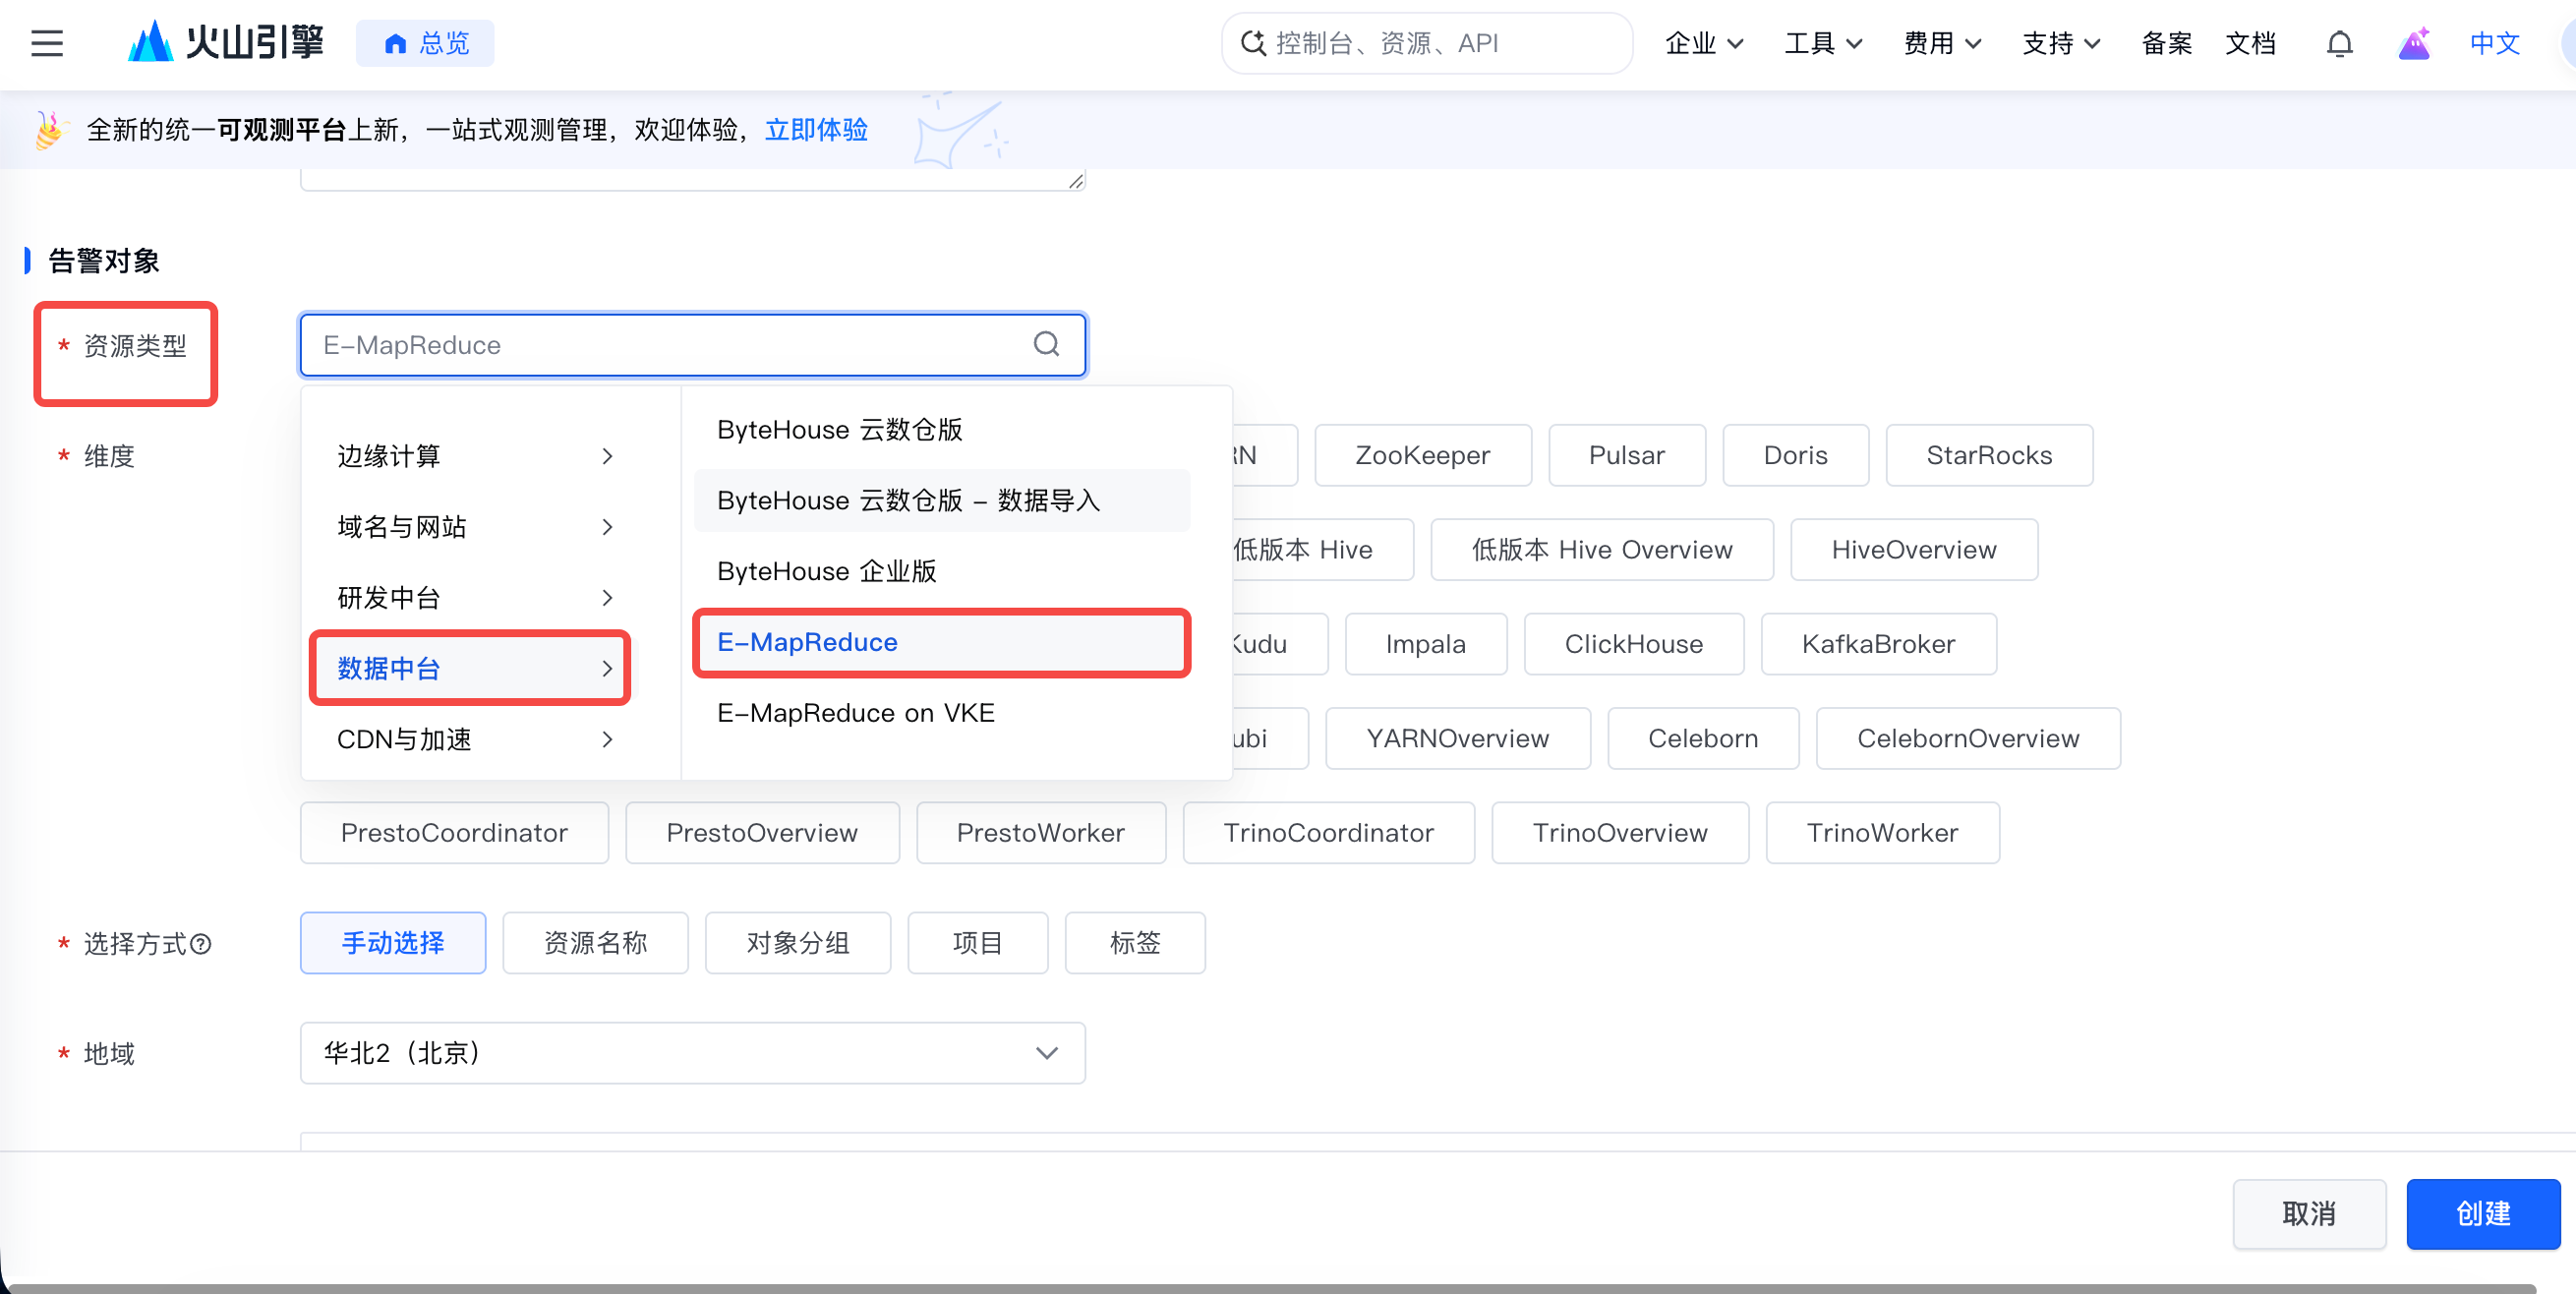The width and height of the screenshot is (2576, 1294).
Task: Select the HiveOverview dimension
Action: (x=1914, y=549)
